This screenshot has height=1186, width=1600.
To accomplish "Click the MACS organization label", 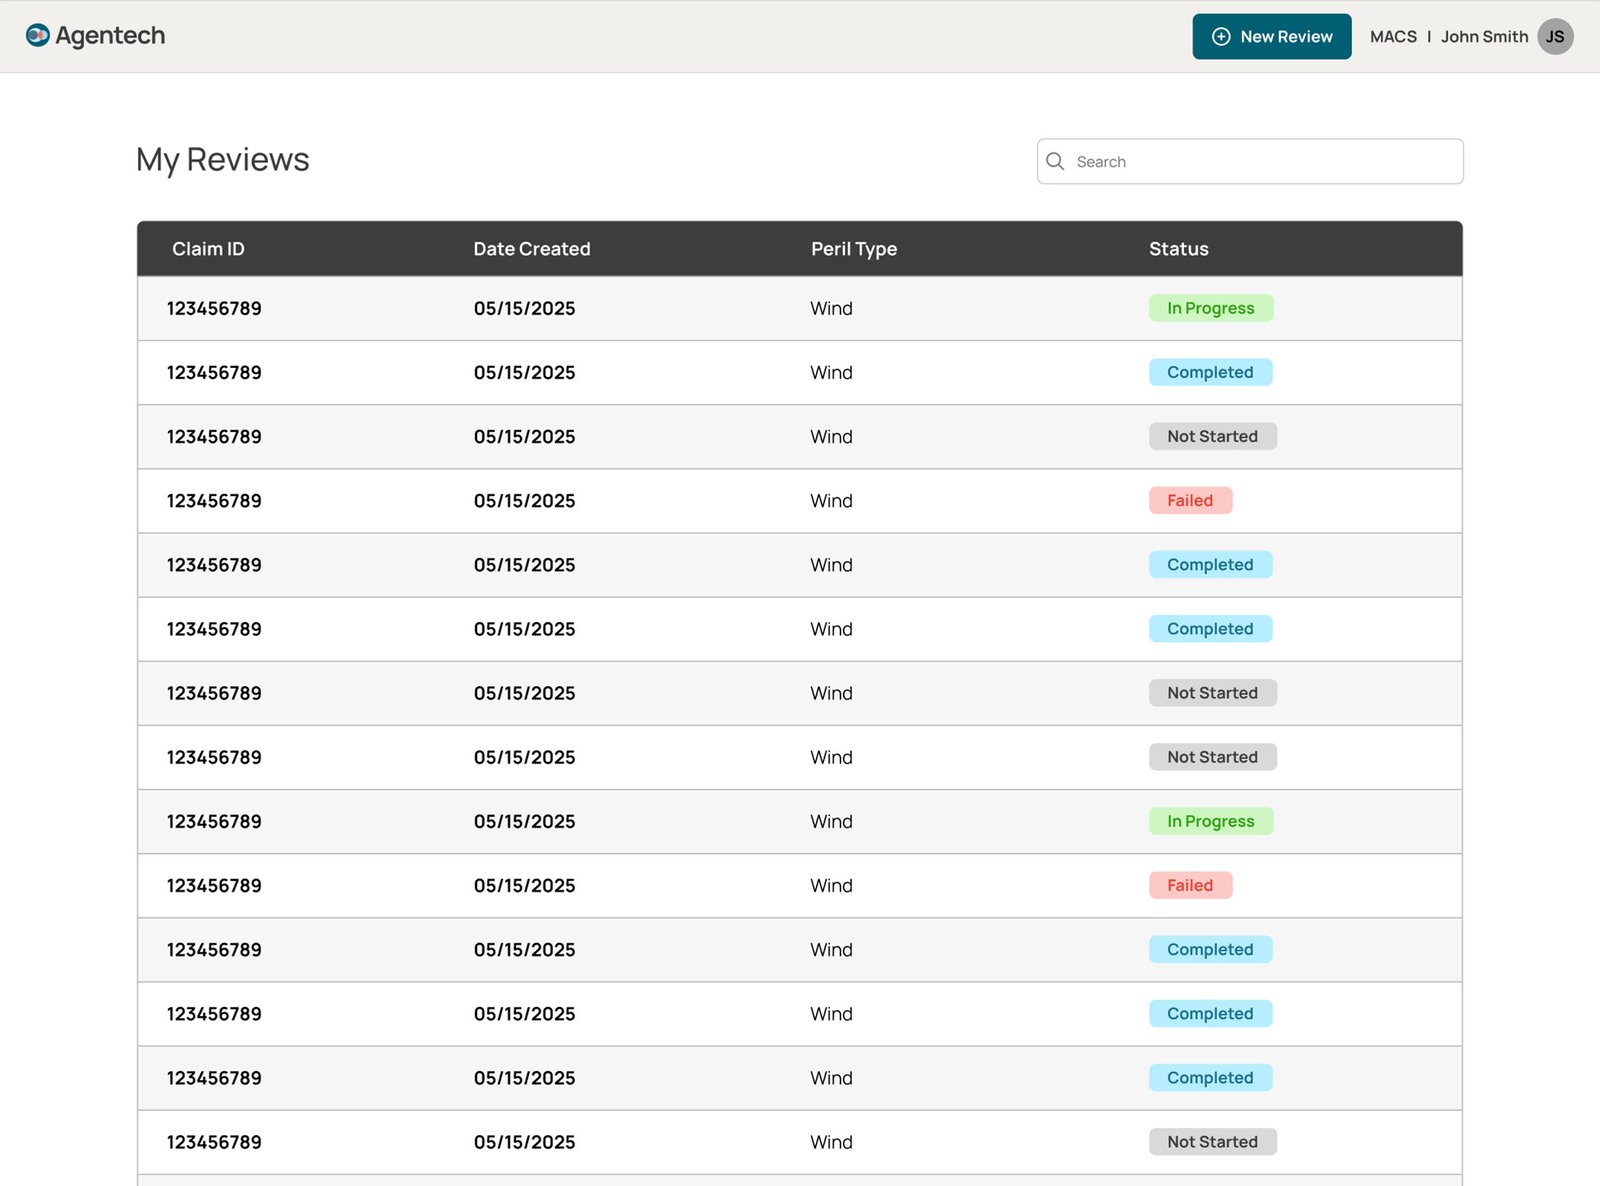I will (x=1393, y=37).
